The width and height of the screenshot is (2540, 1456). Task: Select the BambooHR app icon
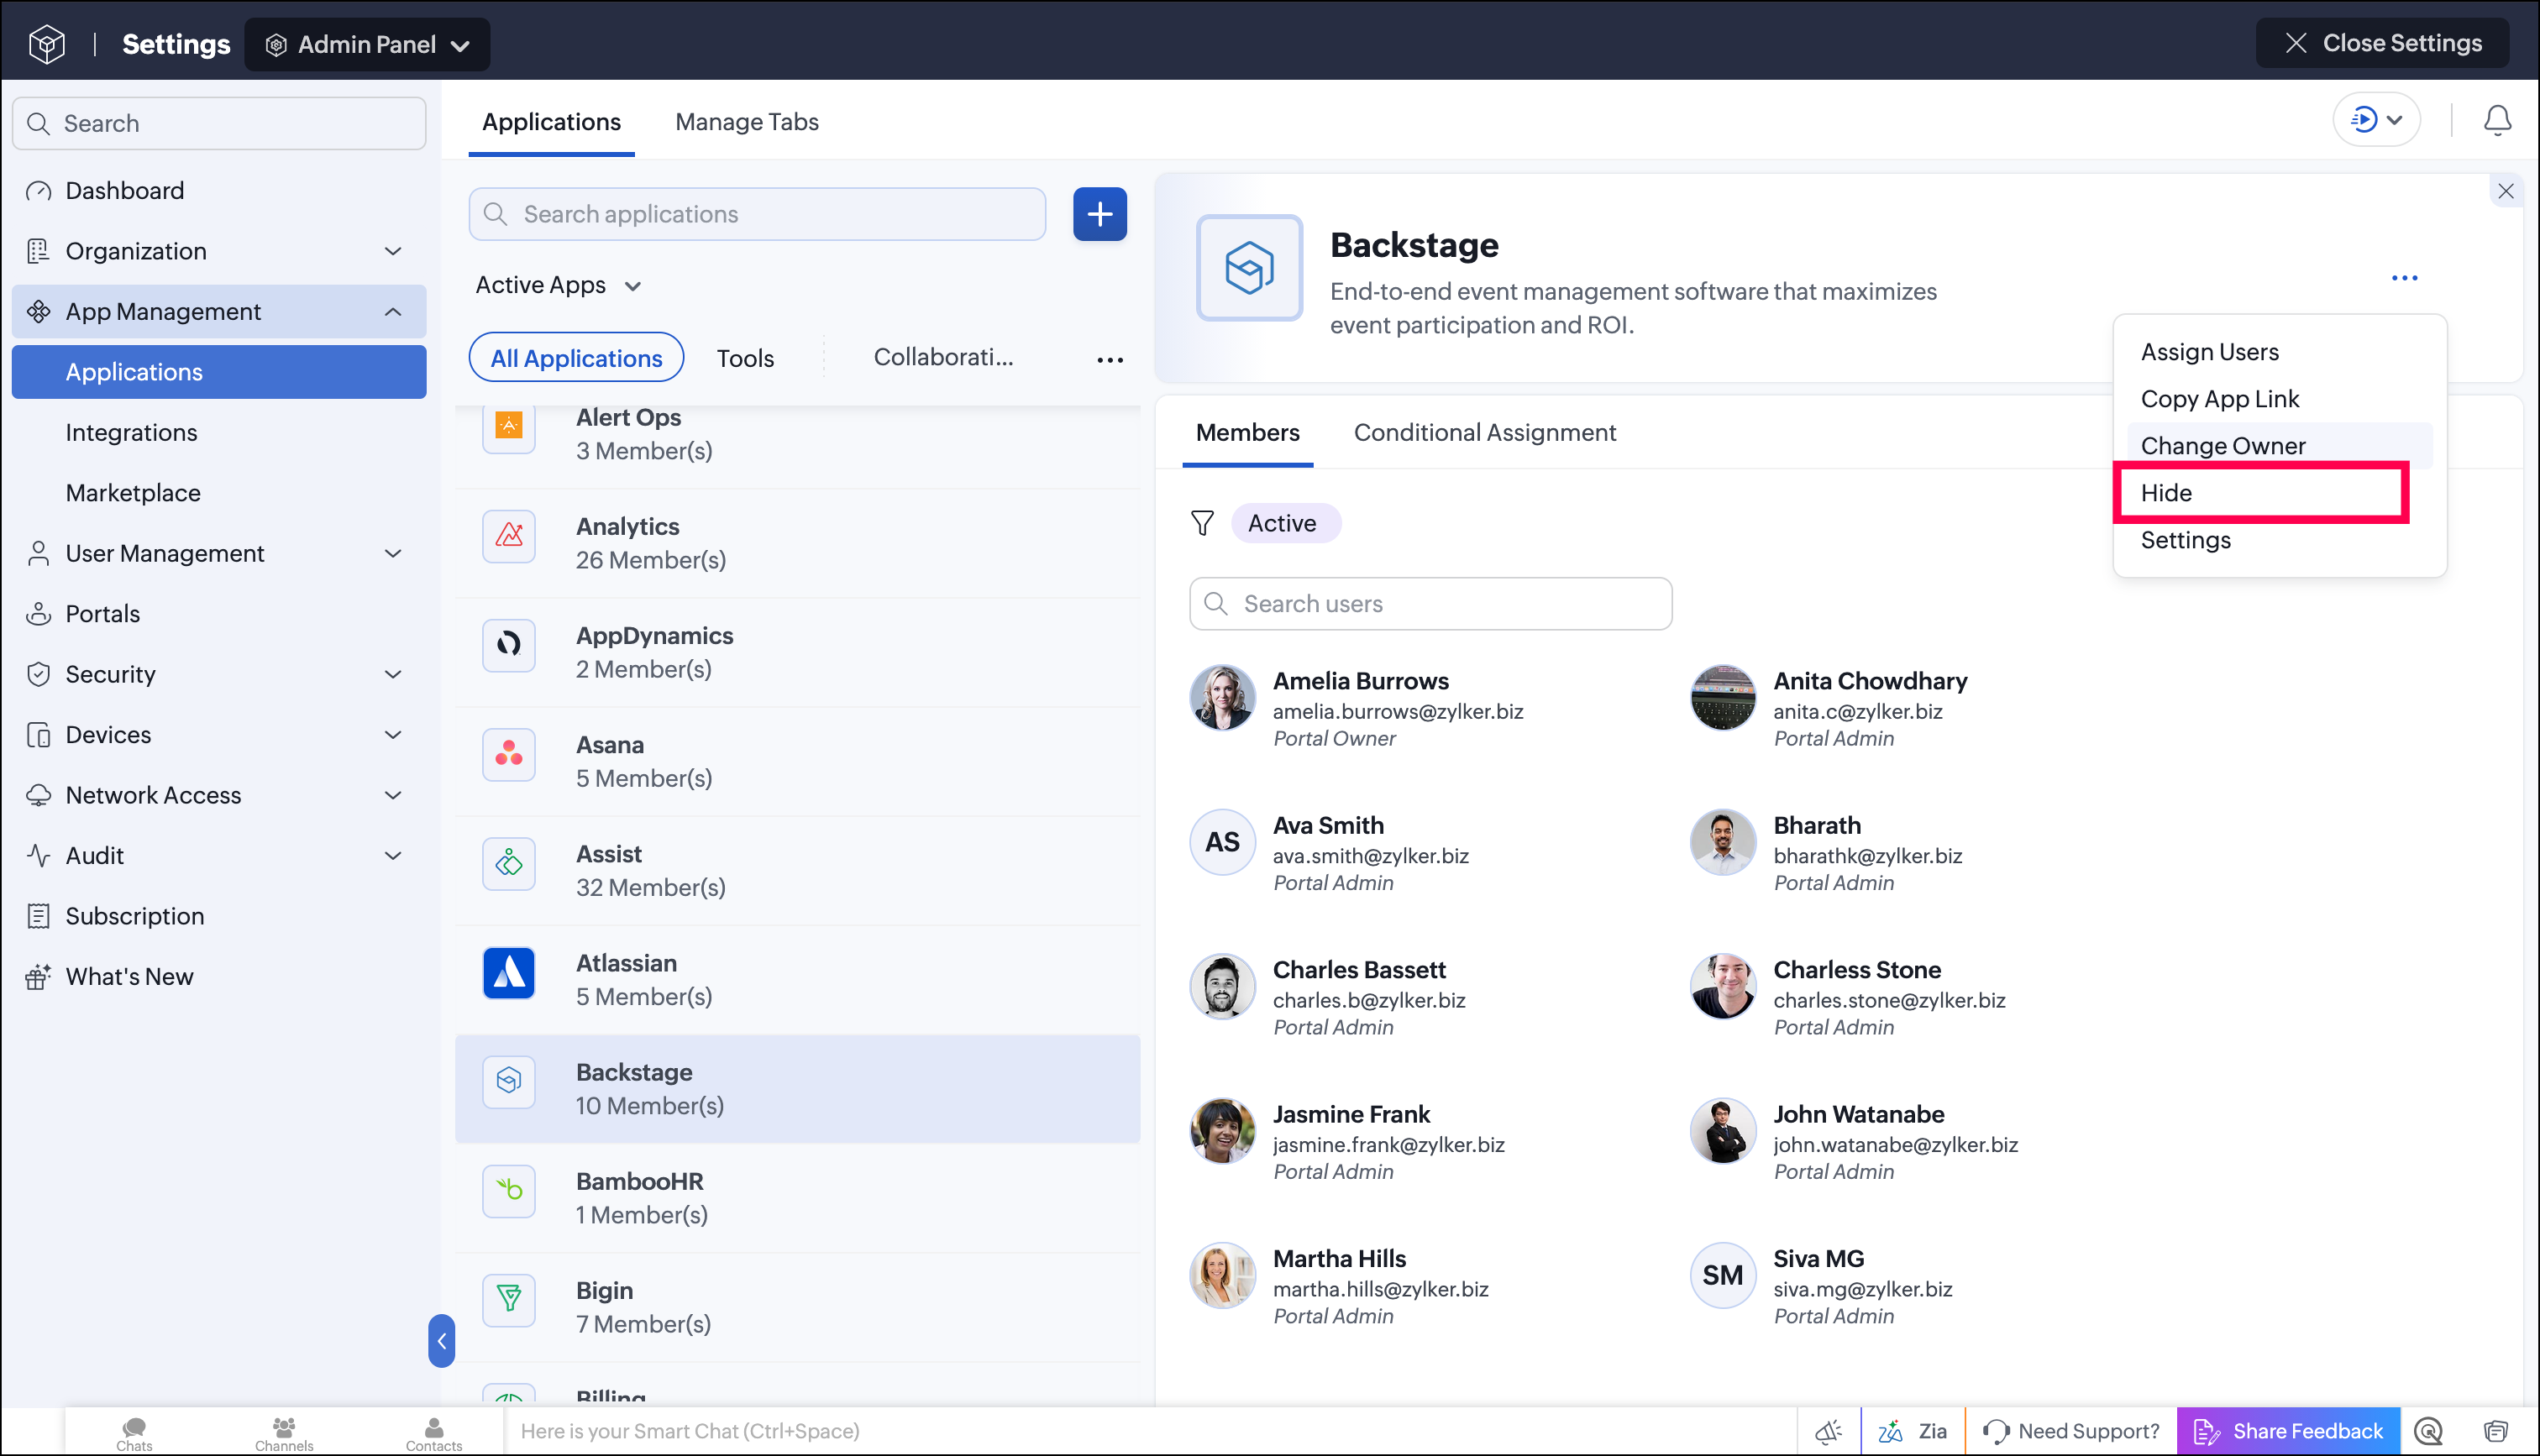[x=509, y=1190]
